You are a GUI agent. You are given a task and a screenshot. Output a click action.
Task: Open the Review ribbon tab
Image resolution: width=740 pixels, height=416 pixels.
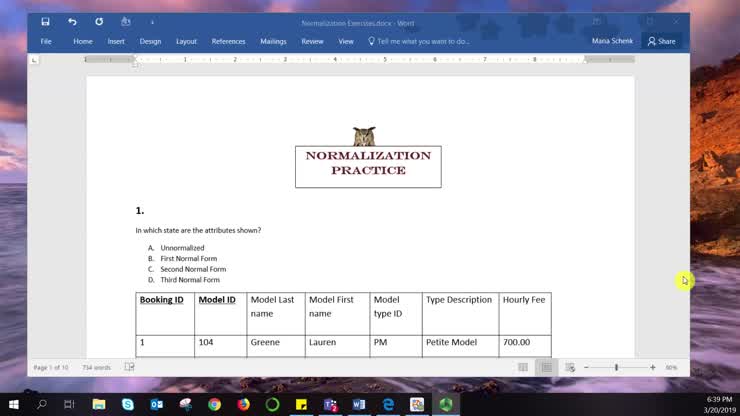[312, 42]
